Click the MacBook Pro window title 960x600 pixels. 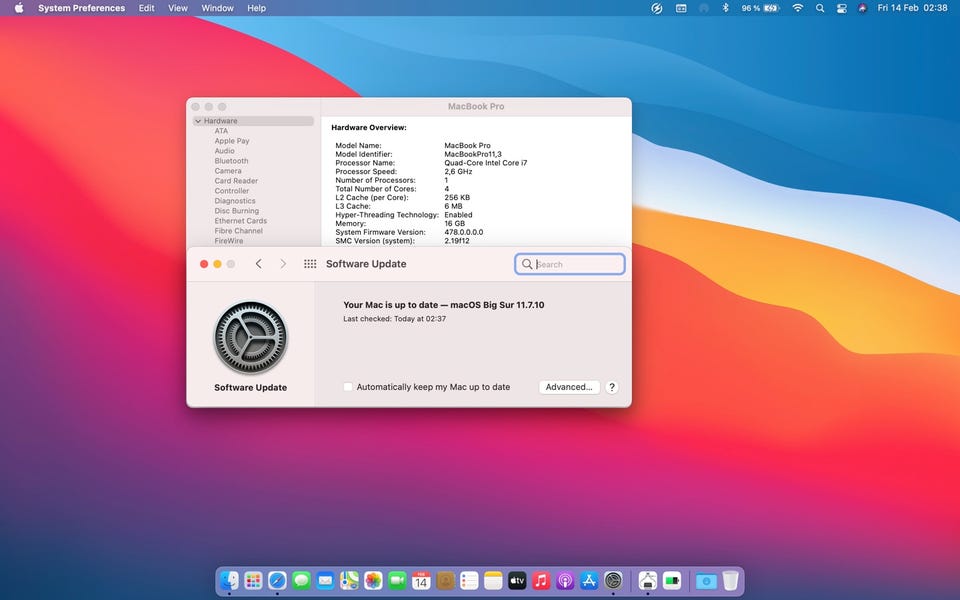[476, 107]
